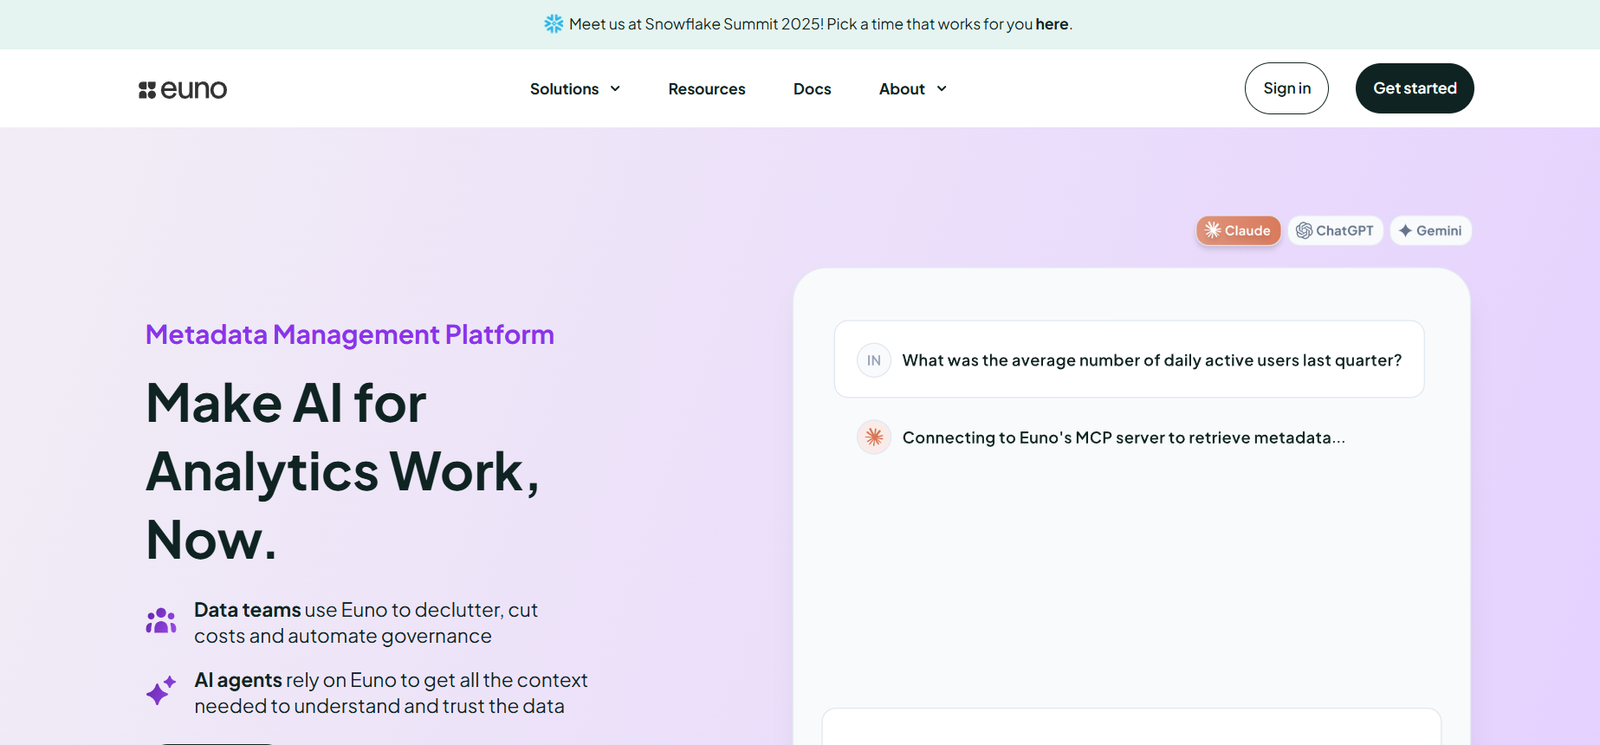This screenshot has width=1600, height=745.
Task: Click the daily active users question box
Action: coord(1129,360)
